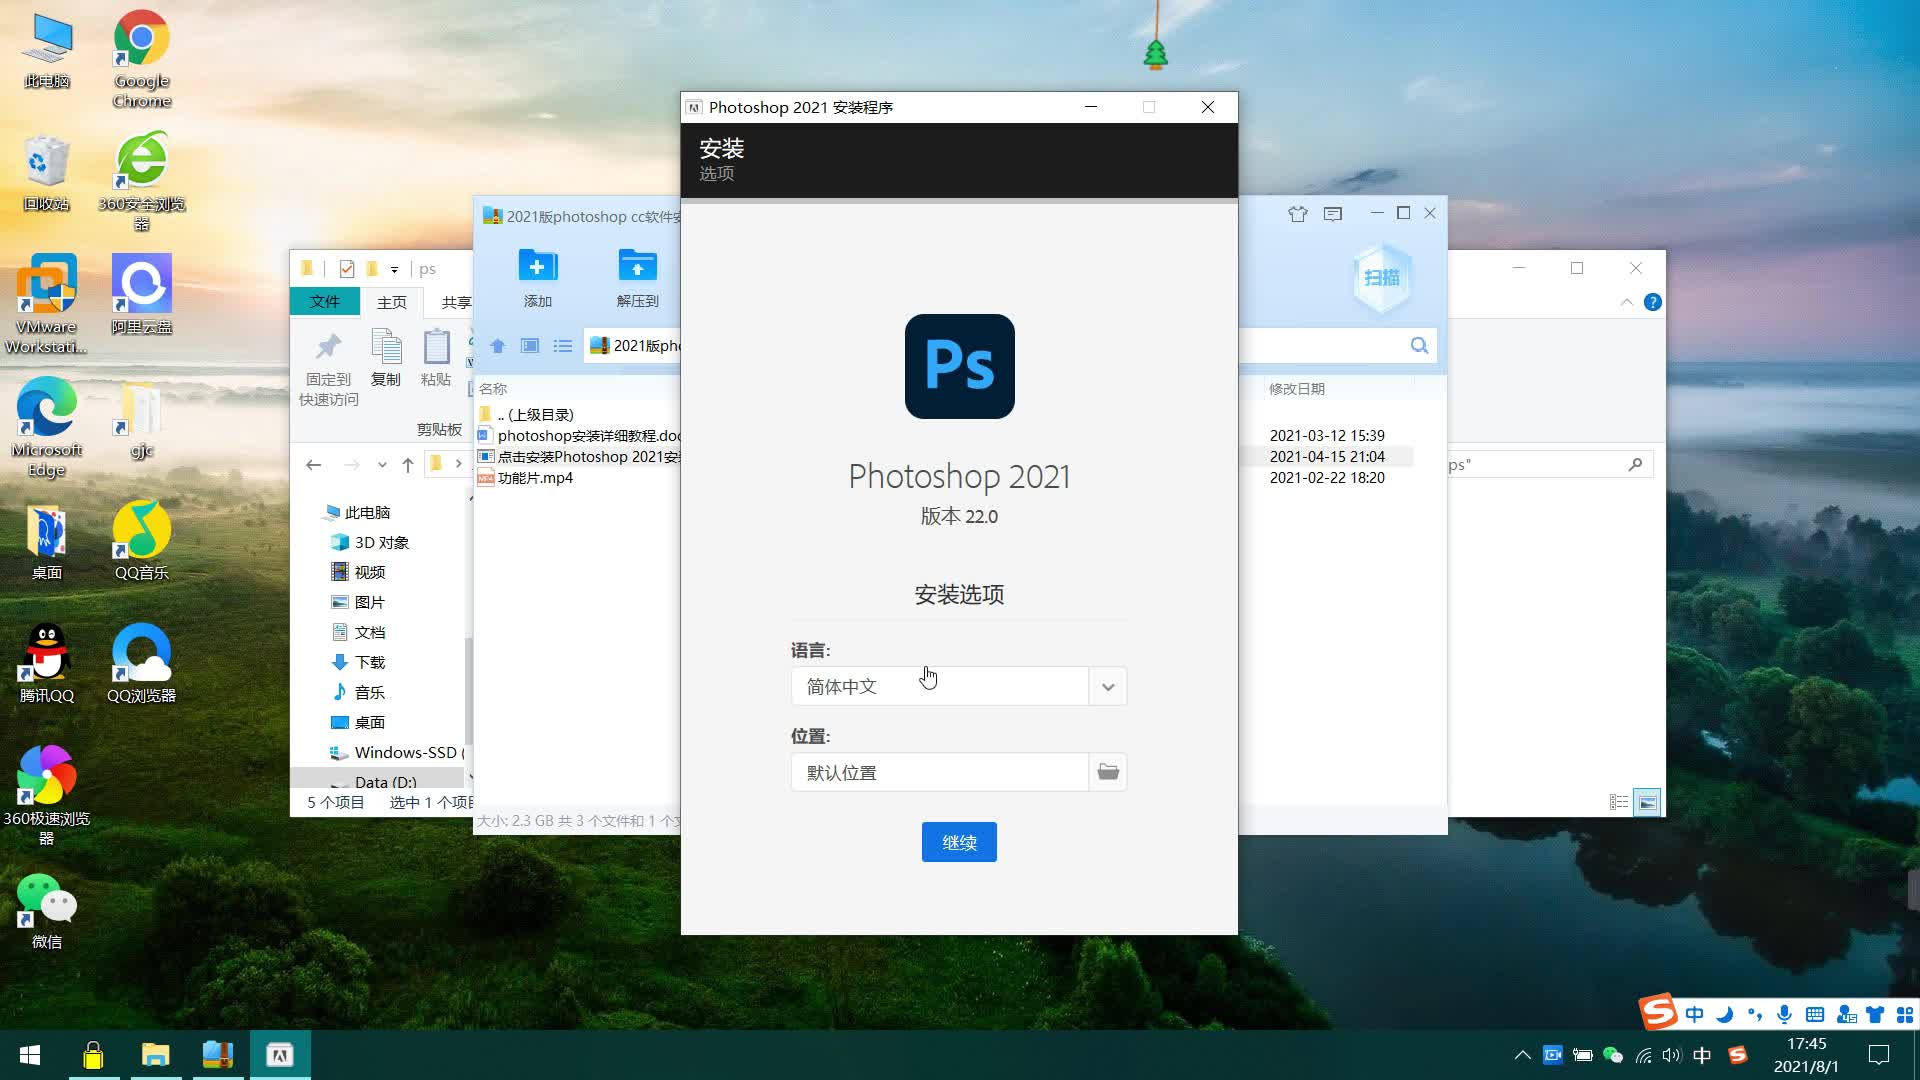Click the Adobe installer taskbar icon
Image resolution: width=1920 pixels, height=1080 pixels.
click(x=280, y=1055)
